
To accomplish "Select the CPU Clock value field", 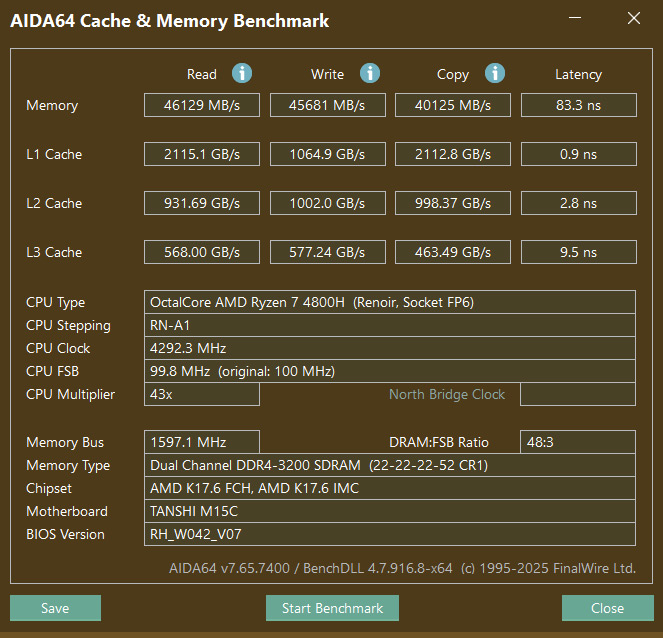I will click(390, 348).
